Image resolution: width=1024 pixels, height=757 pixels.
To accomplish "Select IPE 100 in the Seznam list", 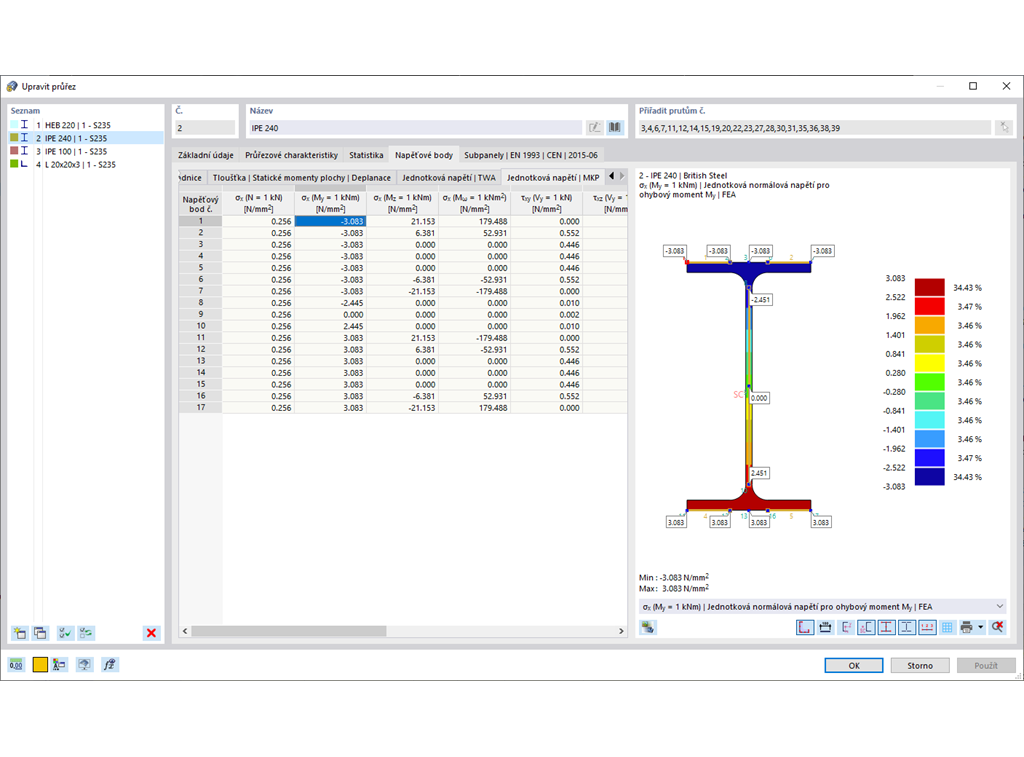I will pyautogui.click(x=86, y=151).
